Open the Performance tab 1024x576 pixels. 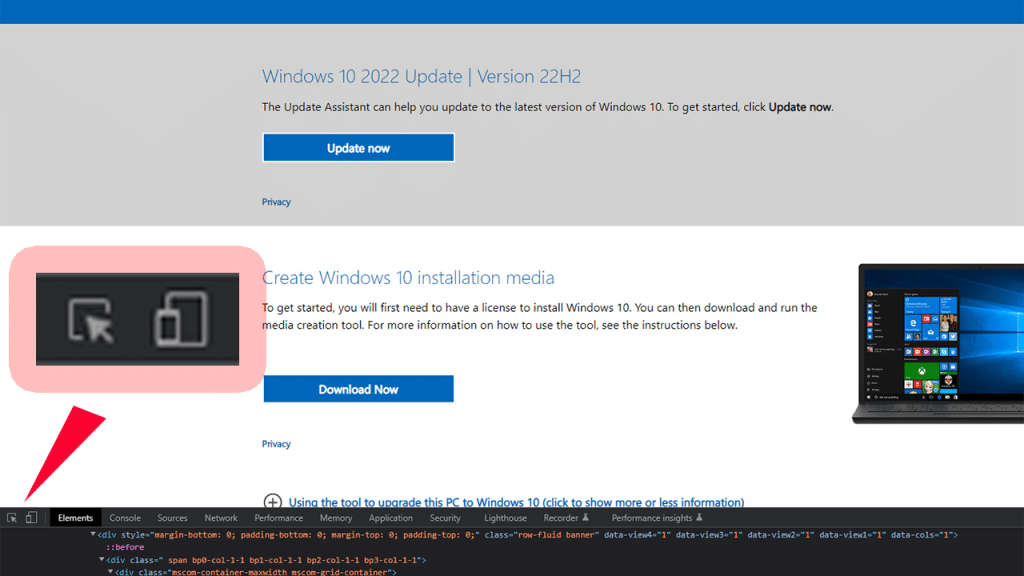pos(279,518)
